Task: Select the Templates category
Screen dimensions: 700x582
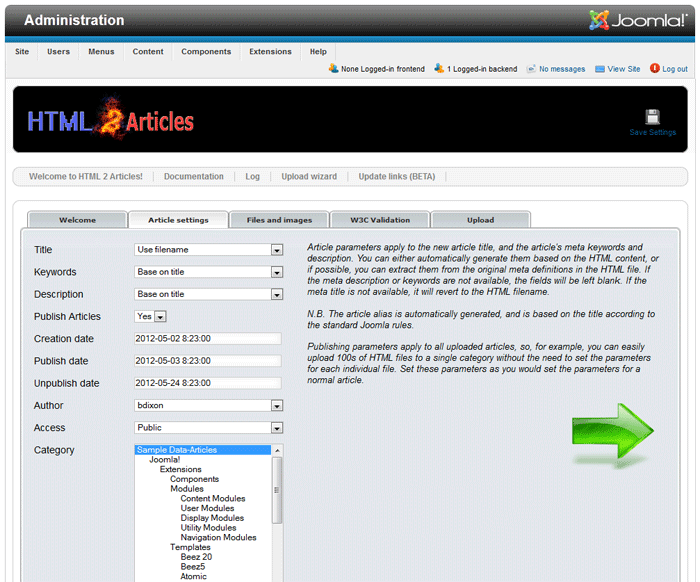Action: pos(190,547)
